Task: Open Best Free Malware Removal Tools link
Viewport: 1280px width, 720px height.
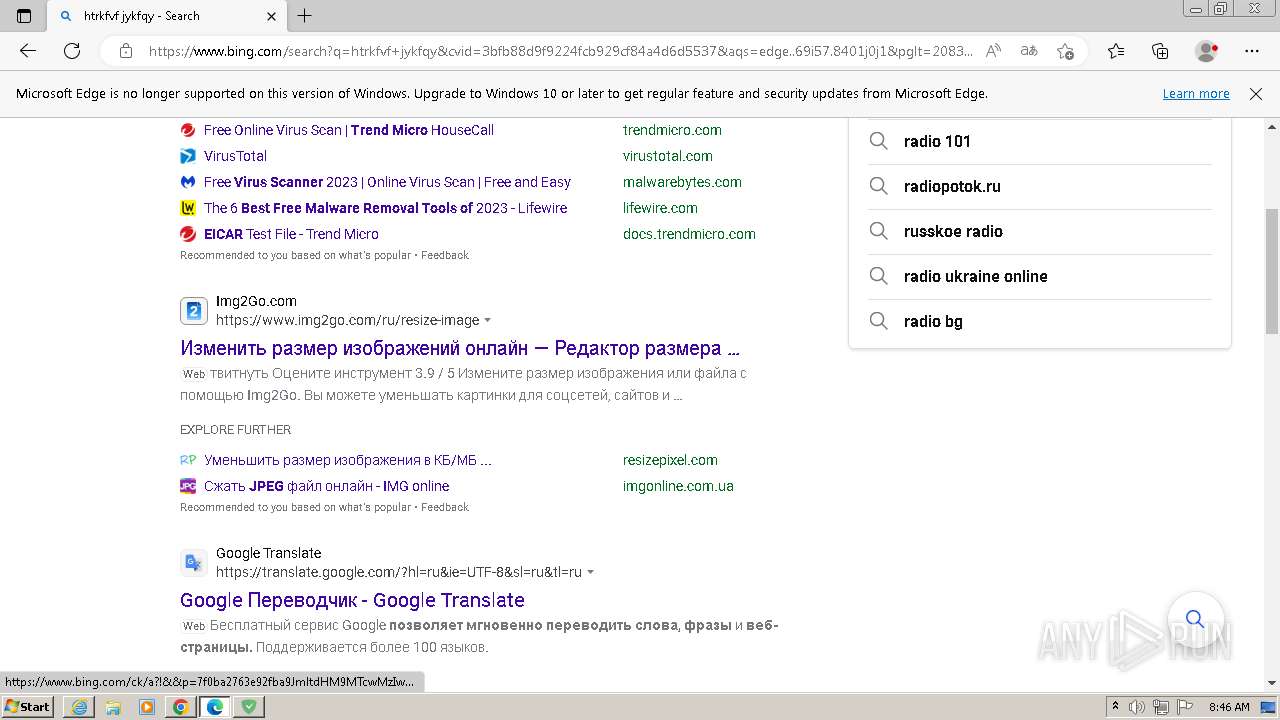Action: coord(385,208)
